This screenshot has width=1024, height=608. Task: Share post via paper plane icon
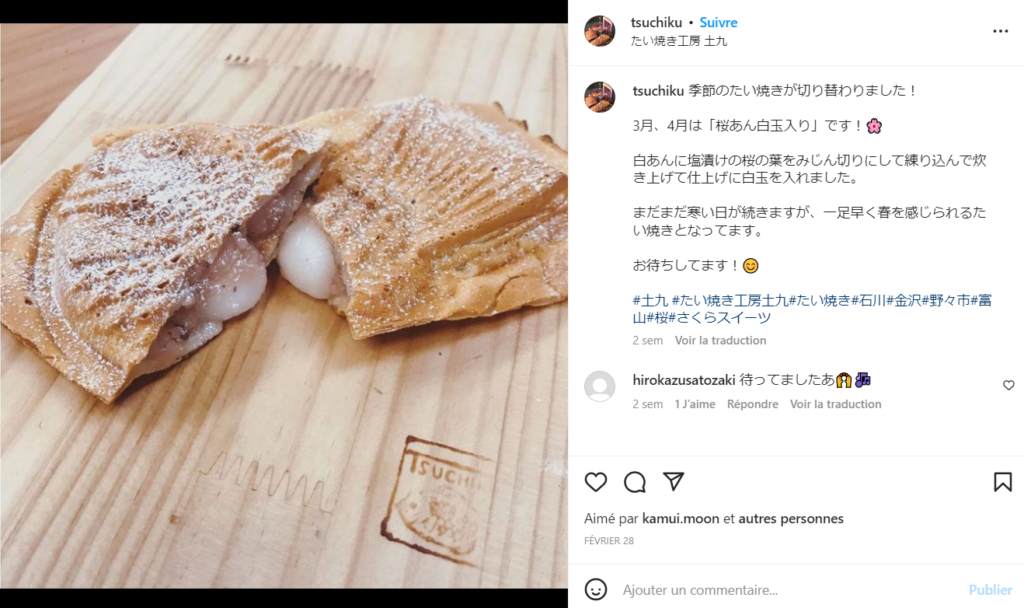[673, 481]
